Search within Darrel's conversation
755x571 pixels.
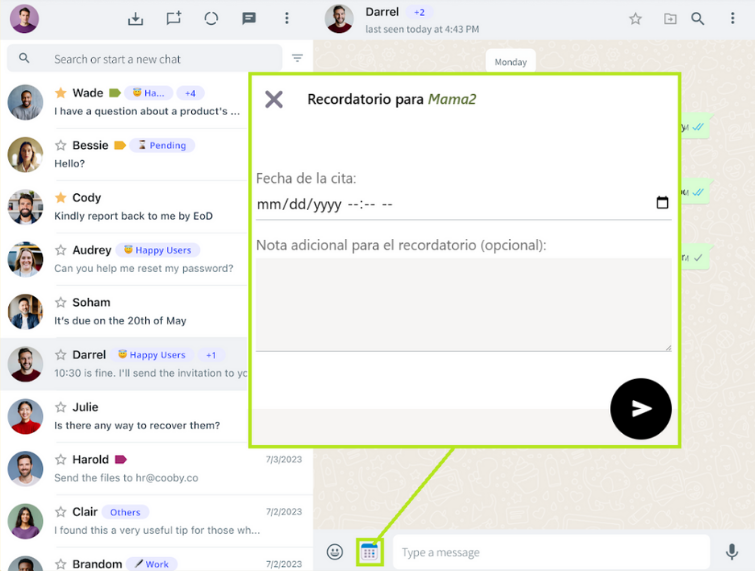click(x=698, y=18)
